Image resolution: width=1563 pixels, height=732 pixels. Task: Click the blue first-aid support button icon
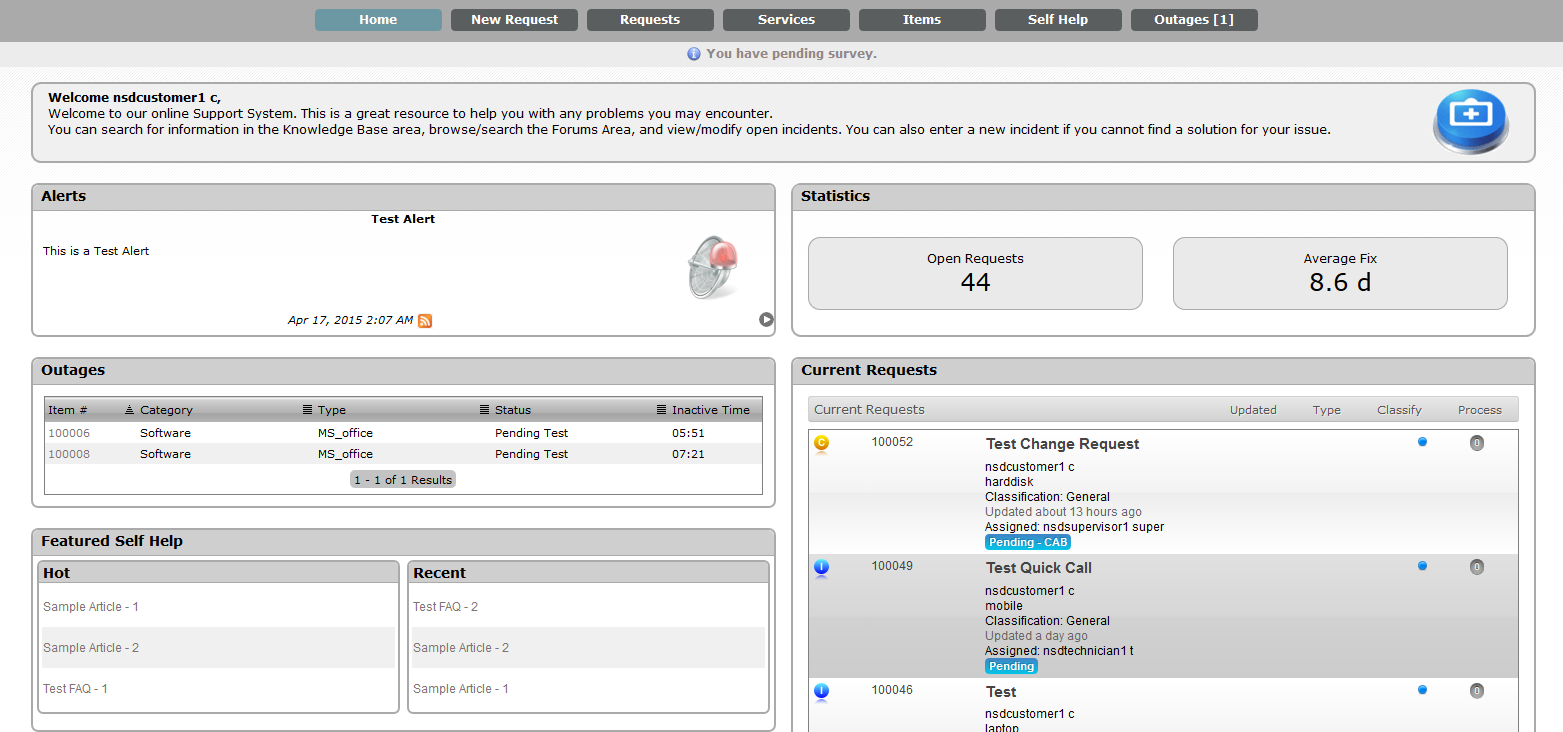pos(1471,122)
